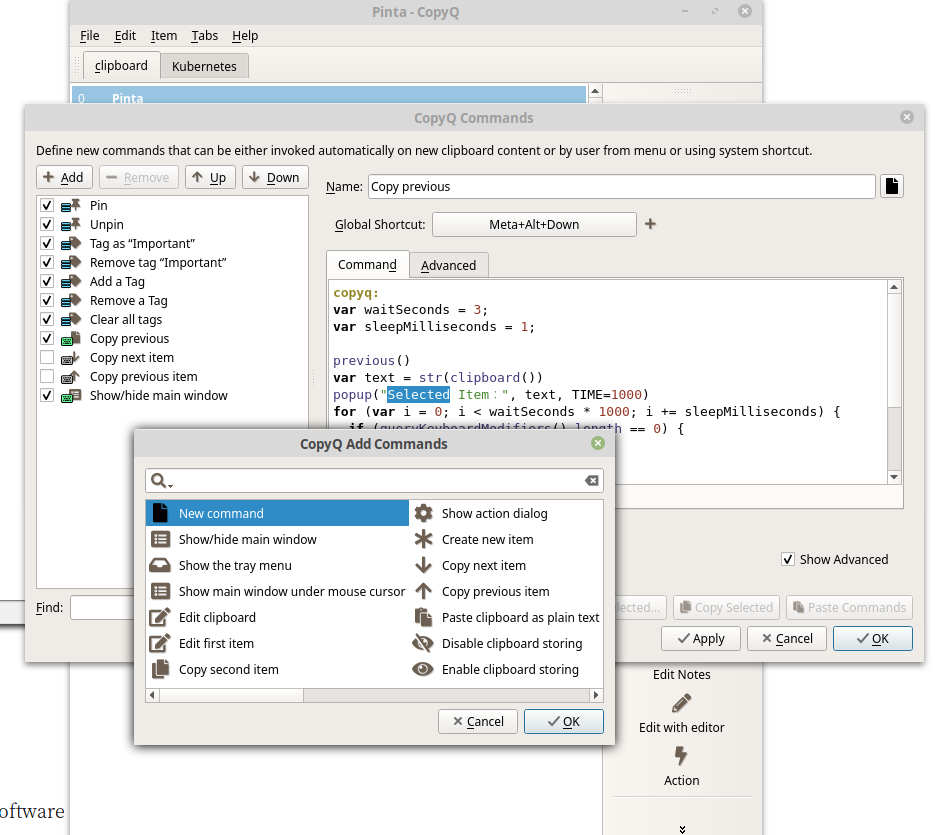
Task: Pick Enable clipboard storing command
Action: [506, 669]
